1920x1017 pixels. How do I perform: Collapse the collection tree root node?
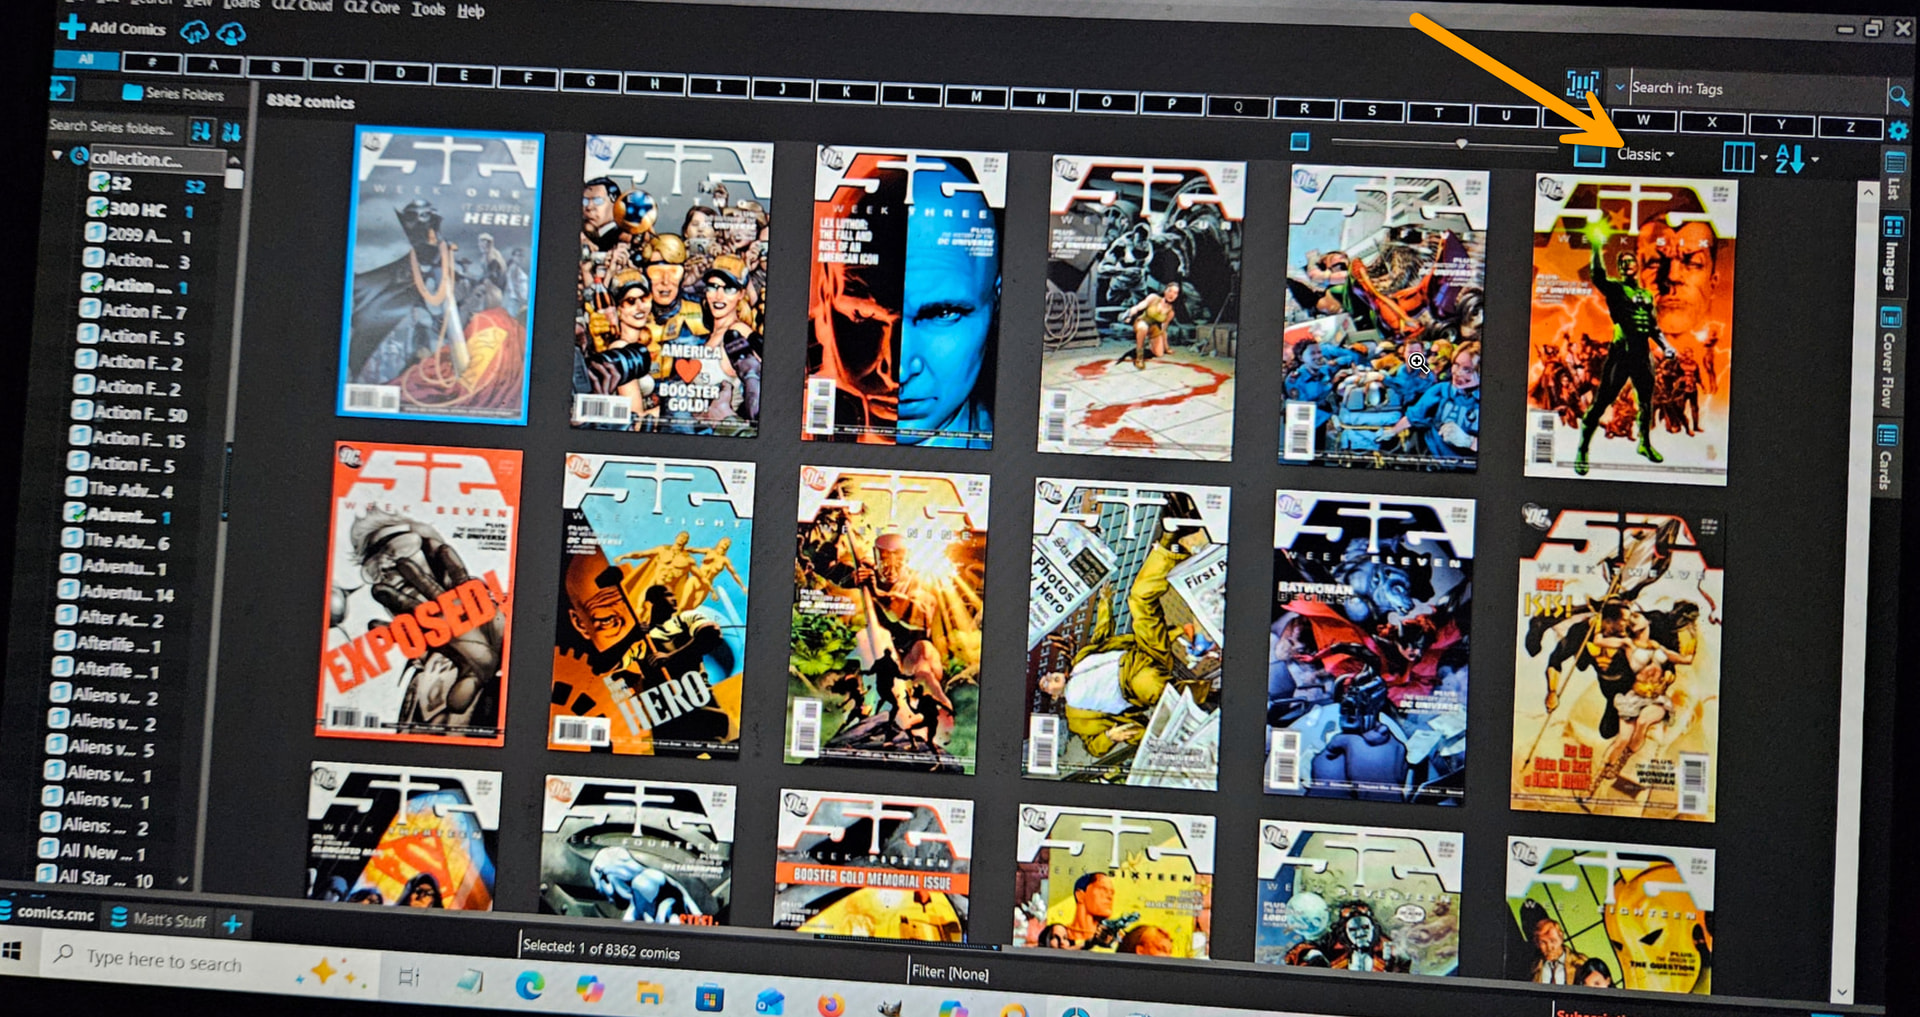coord(57,155)
